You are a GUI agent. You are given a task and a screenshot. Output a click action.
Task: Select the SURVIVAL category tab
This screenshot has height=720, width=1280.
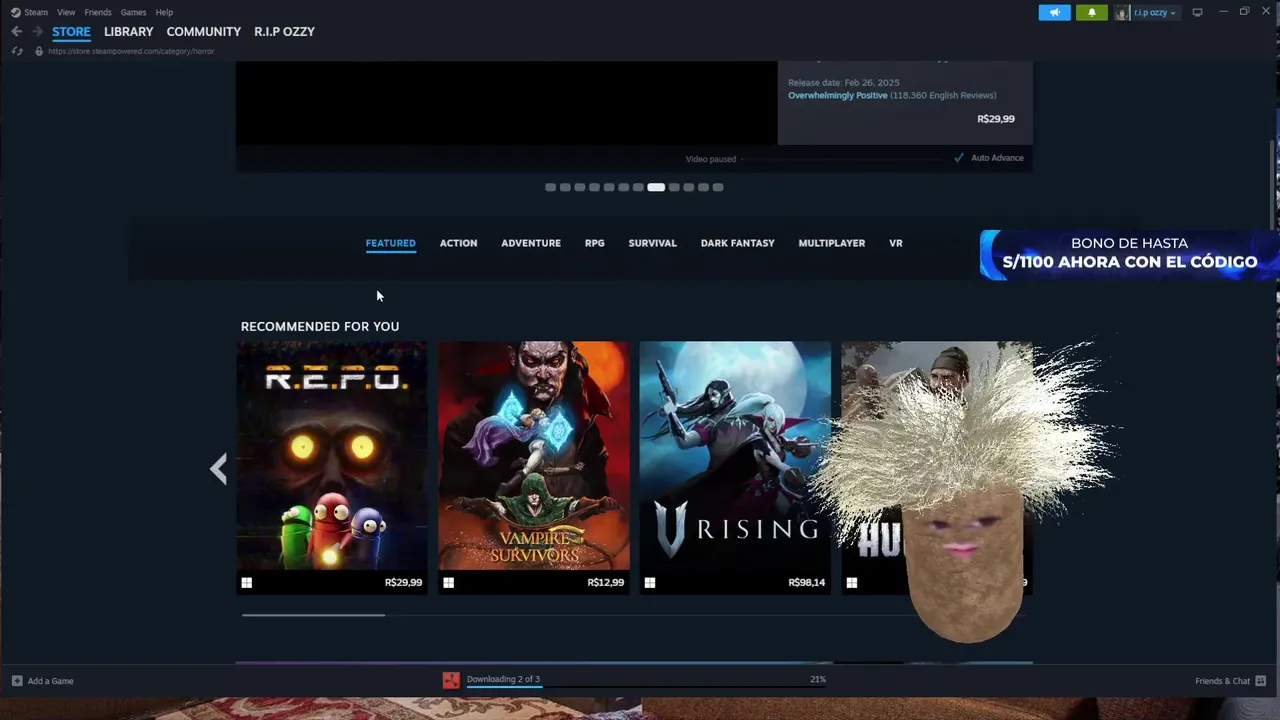pyautogui.click(x=652, y=243)
